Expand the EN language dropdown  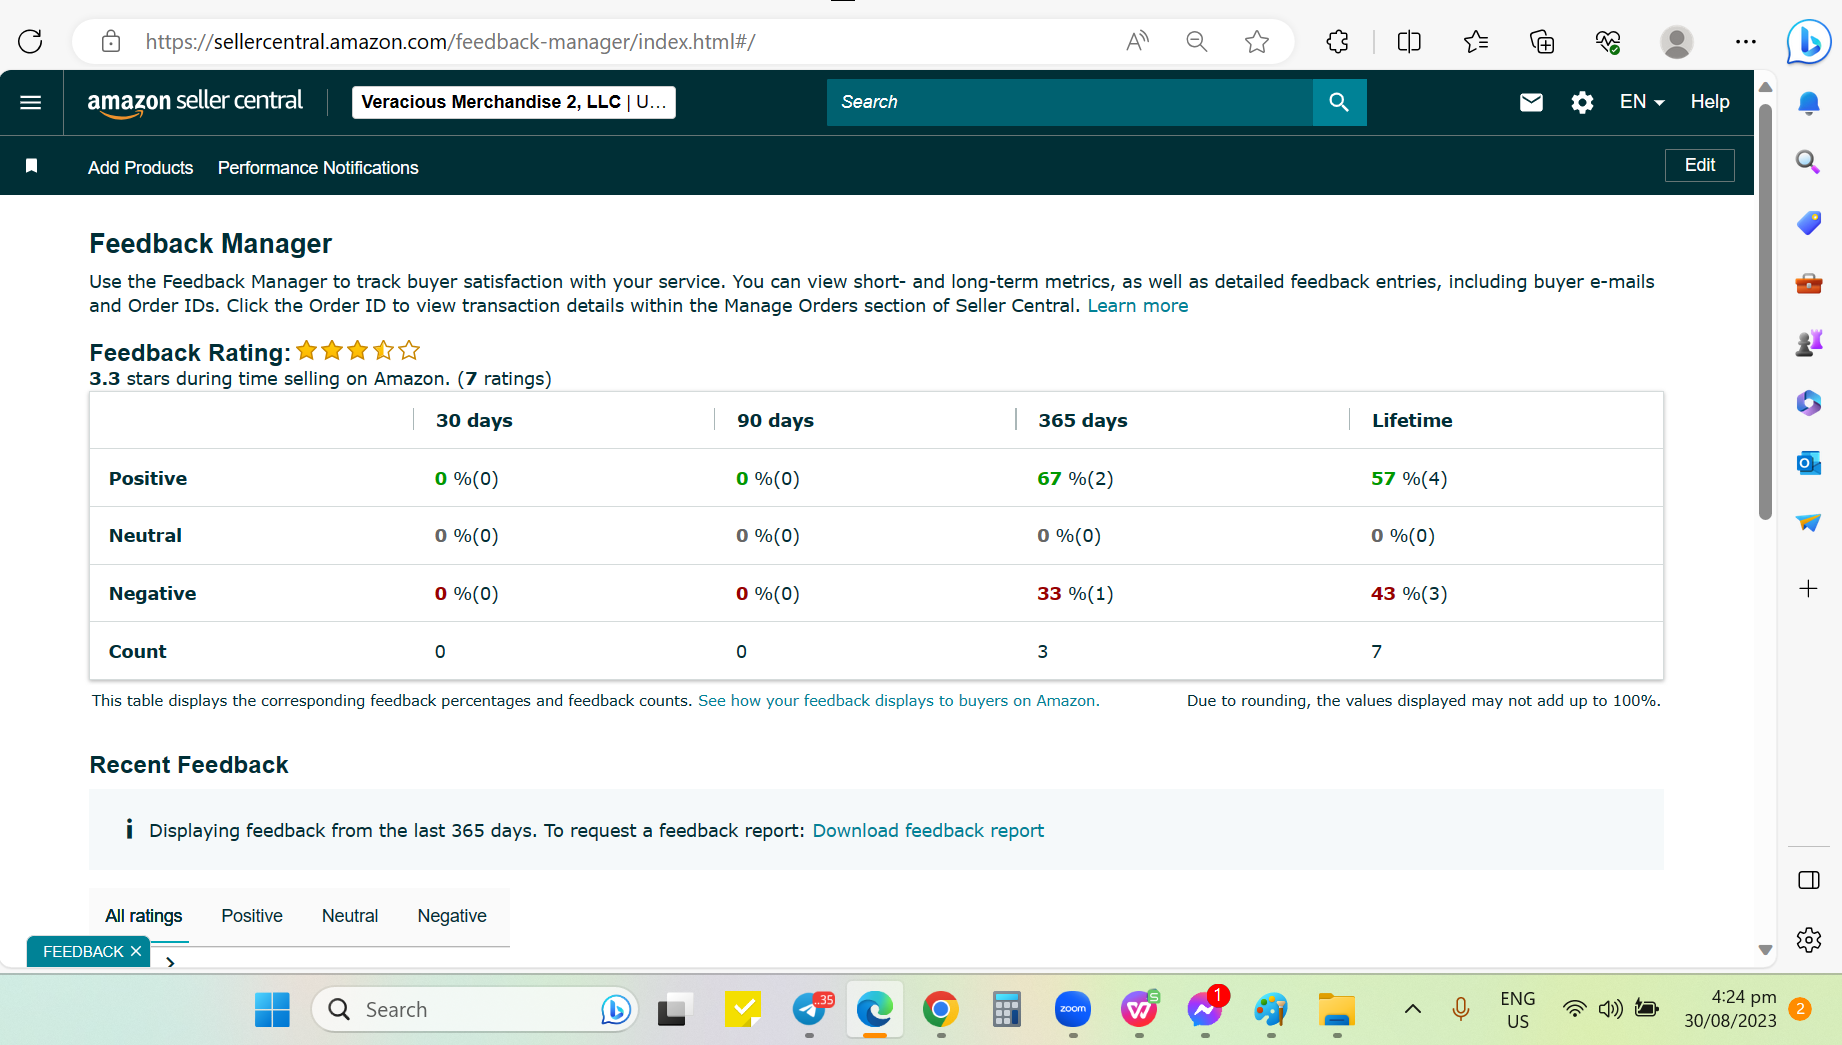pos(1642,102)
